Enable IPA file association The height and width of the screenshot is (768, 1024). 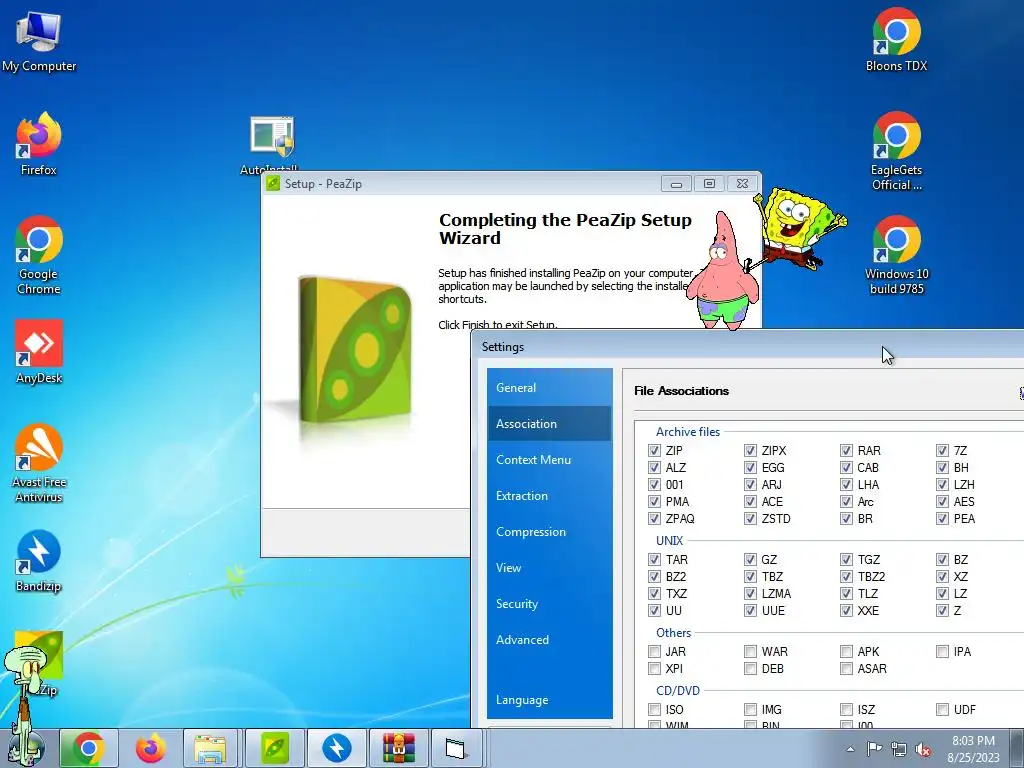(x=942, y=651)
